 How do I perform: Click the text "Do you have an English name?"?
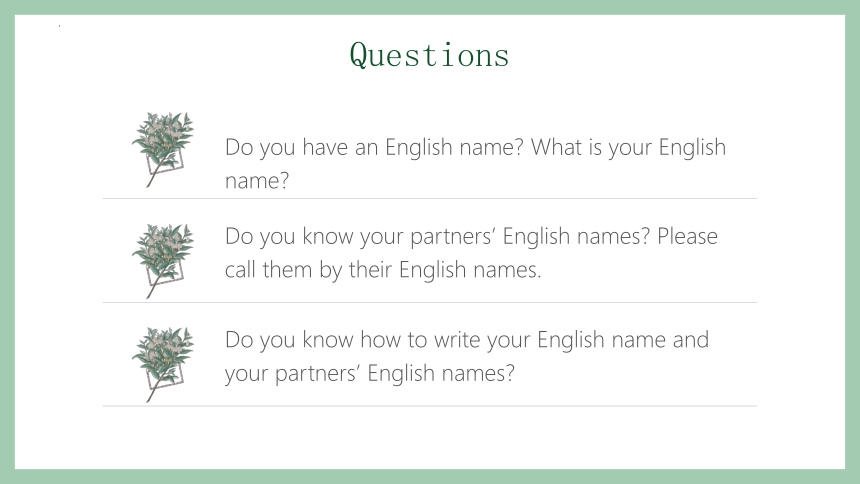(x=374, y=147)
